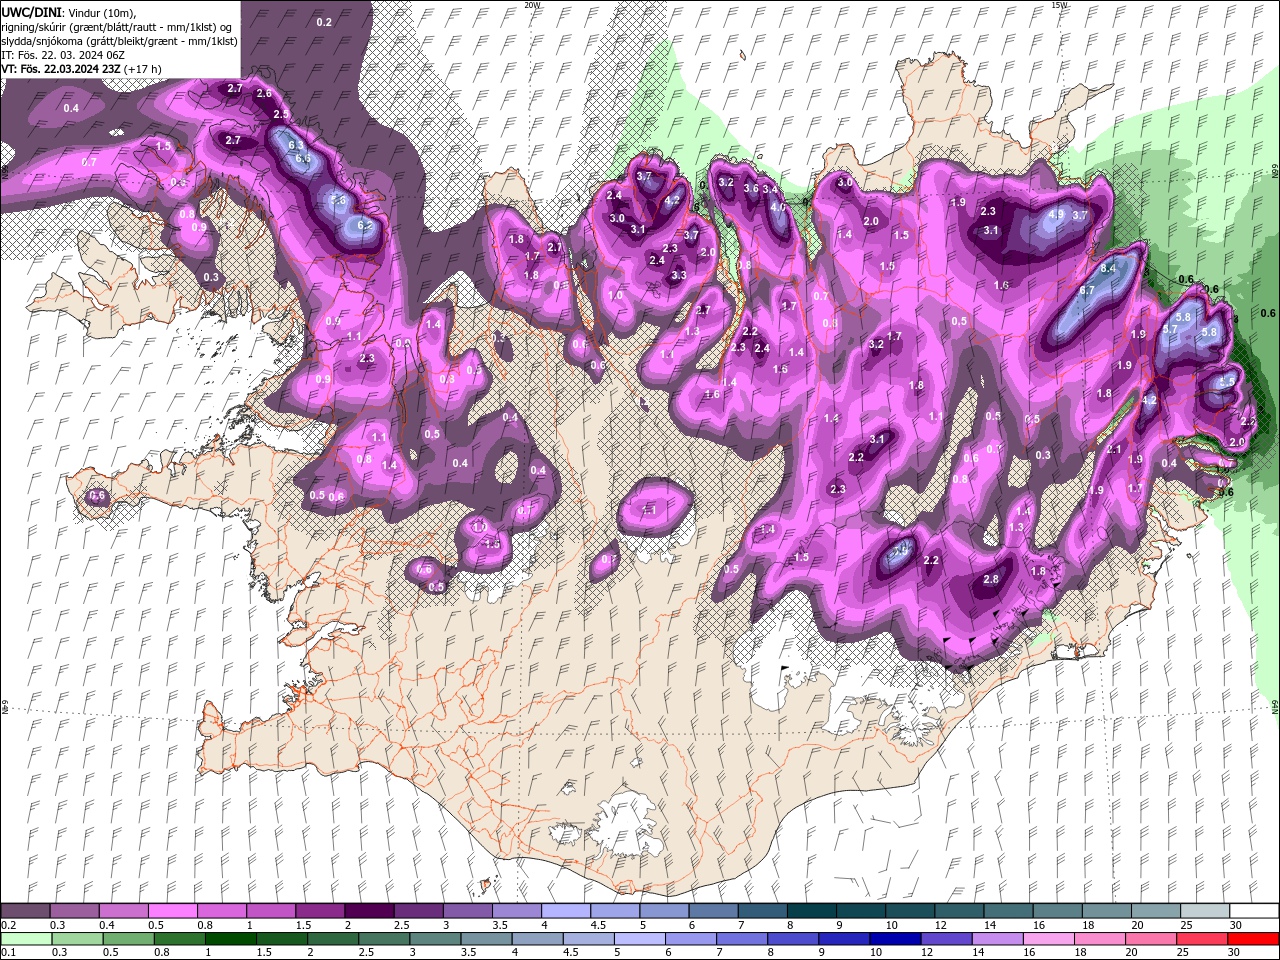
Task: Select the '0.1' label on the rain scale
Action: pyautogui.click(x=8, y=953)
